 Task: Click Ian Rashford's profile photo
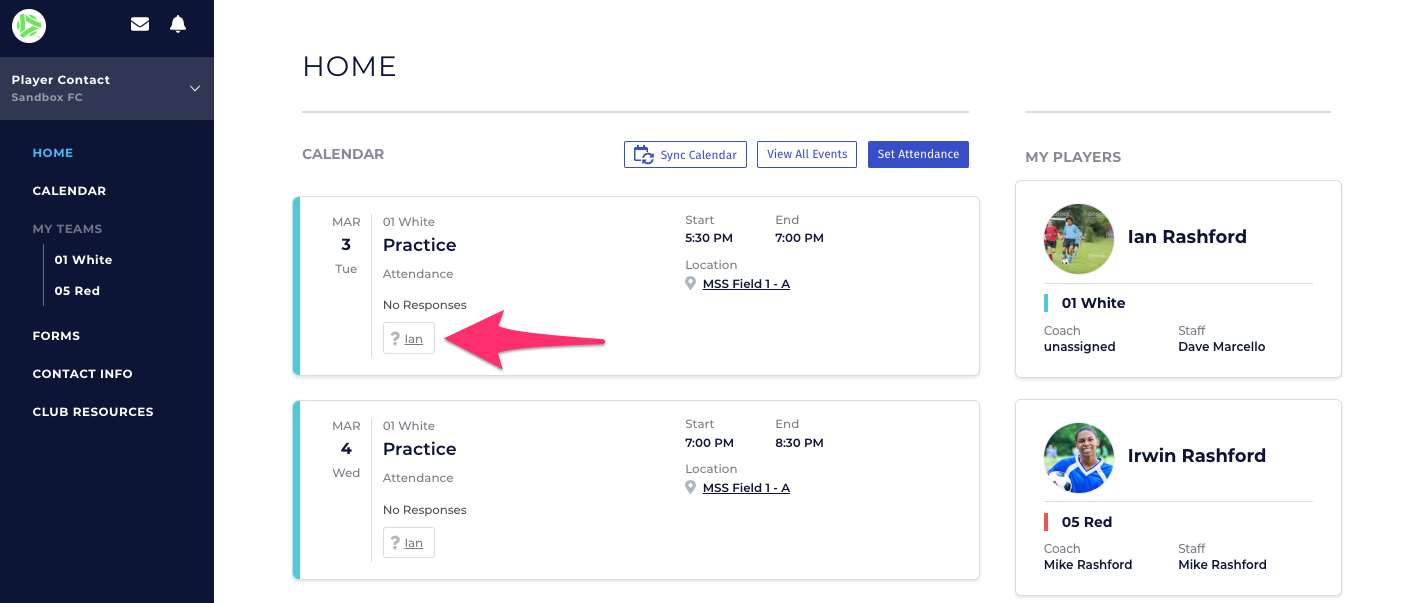pyautogui.click(x=1079, y=240)
